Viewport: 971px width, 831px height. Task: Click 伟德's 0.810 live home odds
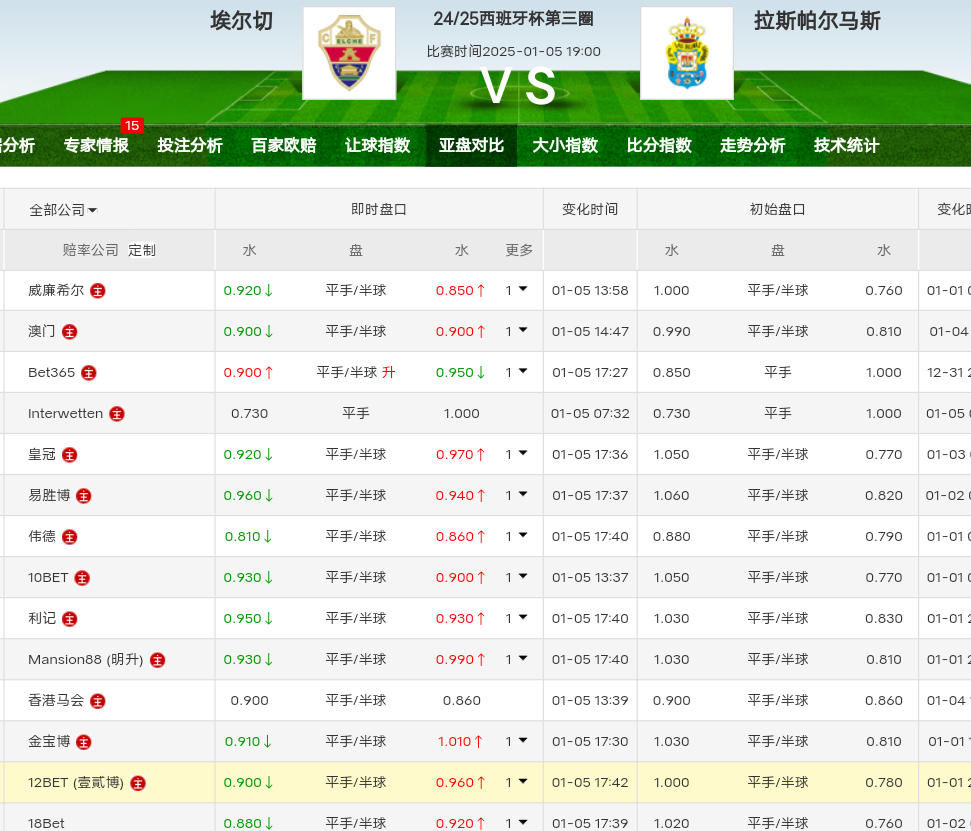tap(248, 537)
